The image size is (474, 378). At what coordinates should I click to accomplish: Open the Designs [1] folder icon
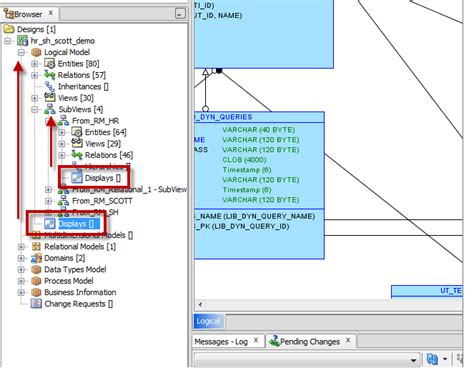9,29
